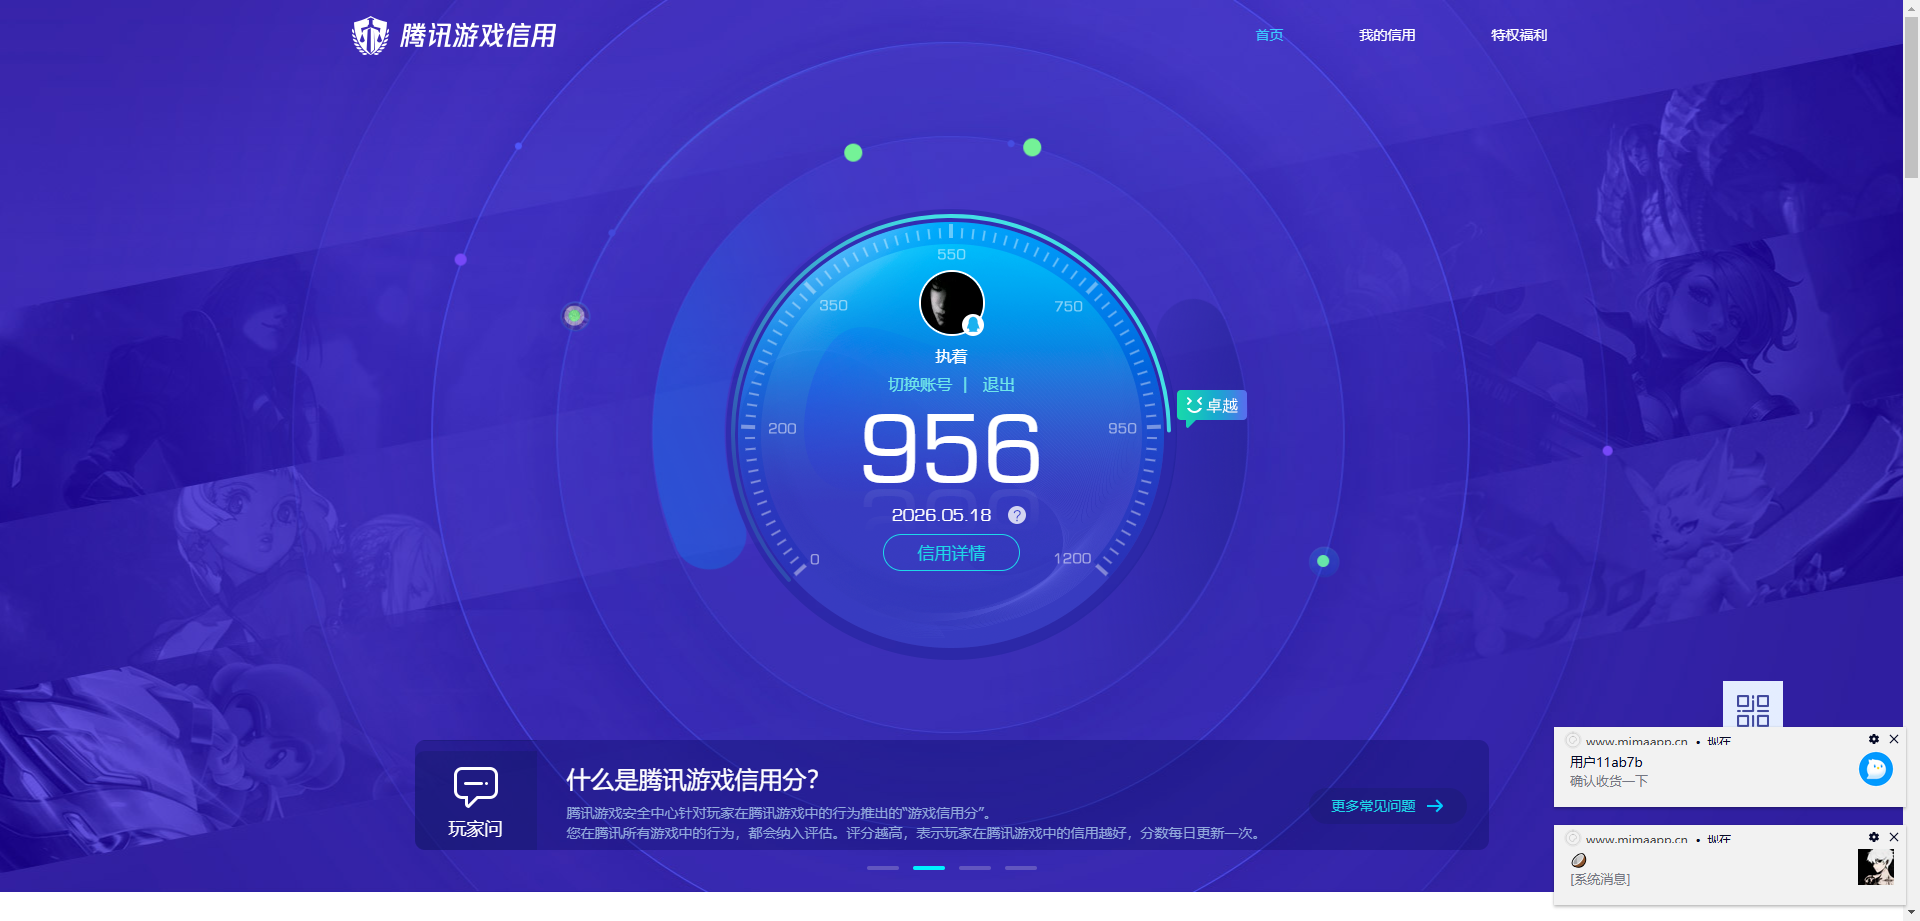Select the first carousel indicator dash
Screen dimensions: 1920x921
[x=883, y=868]
